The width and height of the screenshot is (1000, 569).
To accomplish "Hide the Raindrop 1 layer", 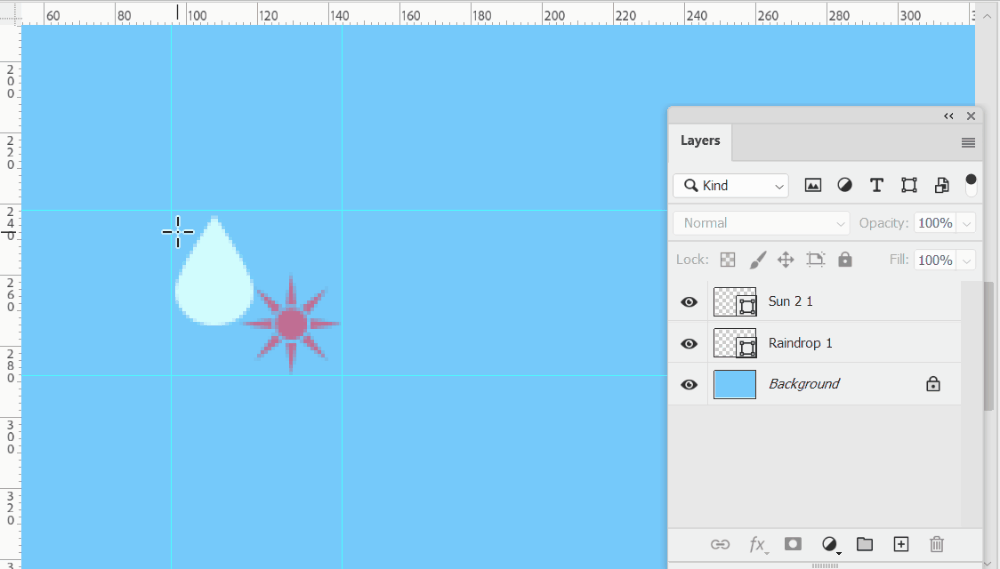I will [689, 344].
